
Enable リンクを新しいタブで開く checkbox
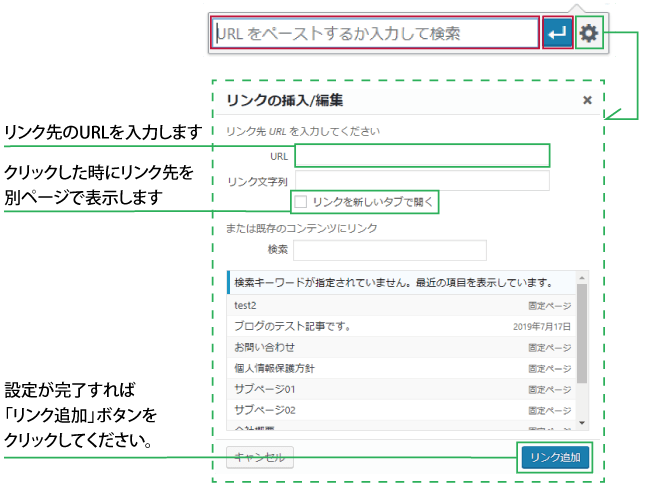coord(301,202)
